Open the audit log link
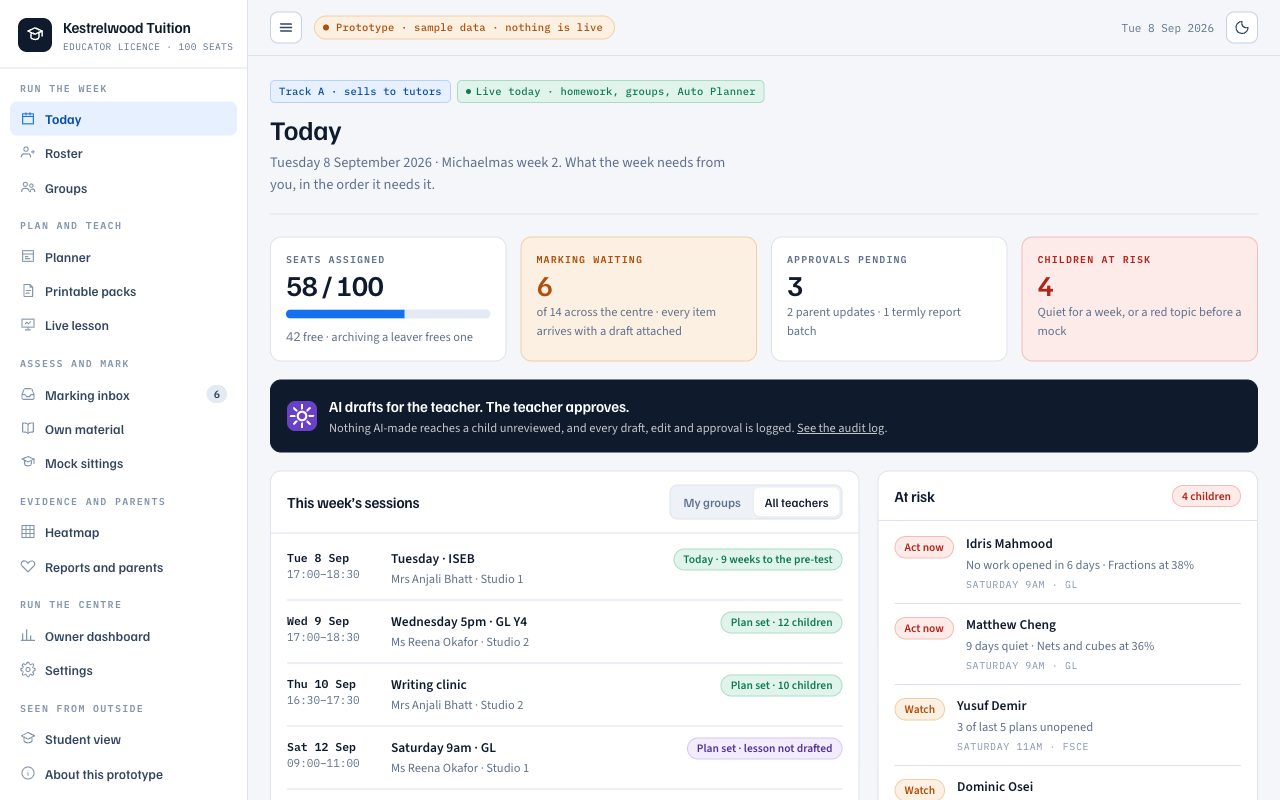 click(840, 428)
